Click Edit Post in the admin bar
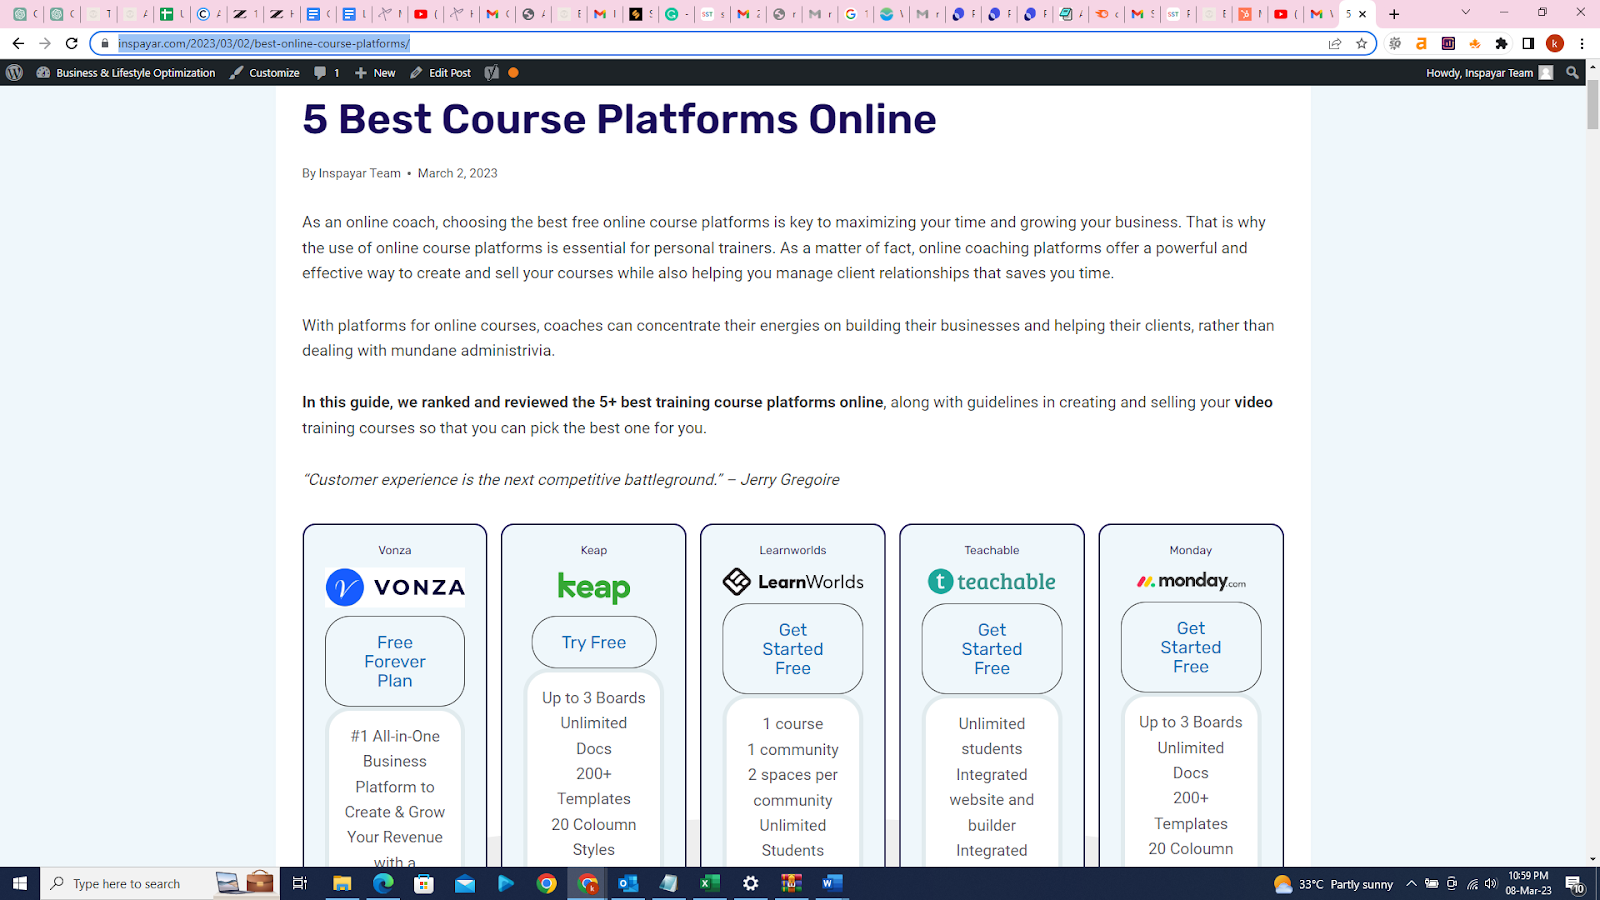Screen dimensions: 1600x900 441,73
